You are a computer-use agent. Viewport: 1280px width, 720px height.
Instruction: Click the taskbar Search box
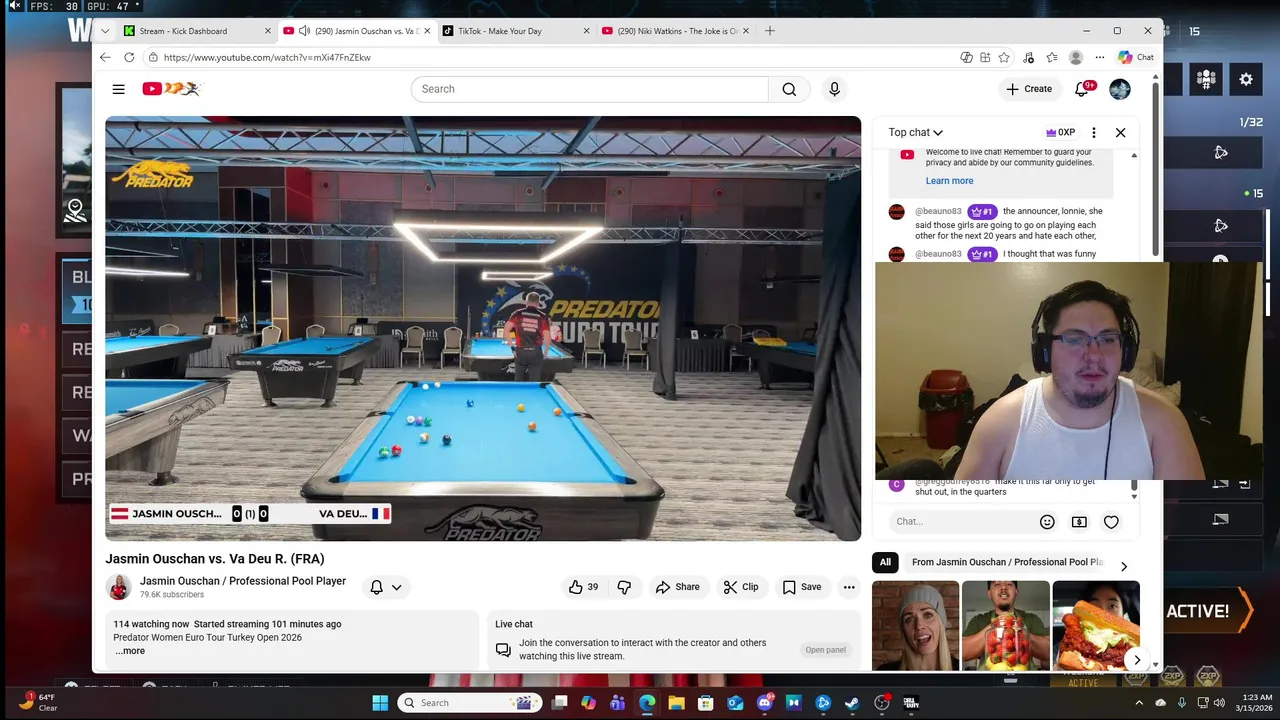pyautogui.click(x=469, y=702)
